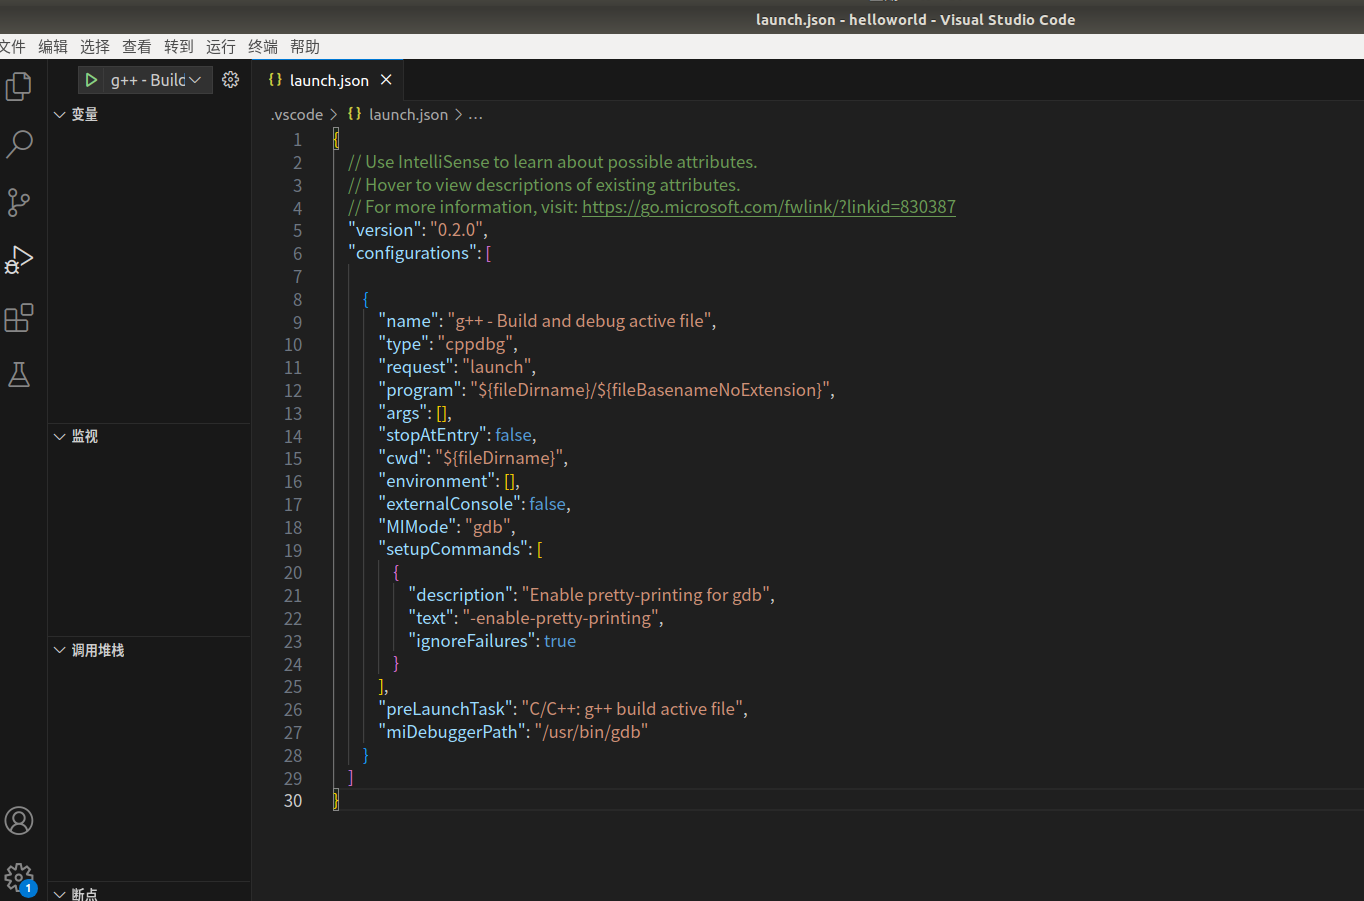Screen dimensions: 1364x901
Task: Open the Source Control view
Action: (19, 203)
